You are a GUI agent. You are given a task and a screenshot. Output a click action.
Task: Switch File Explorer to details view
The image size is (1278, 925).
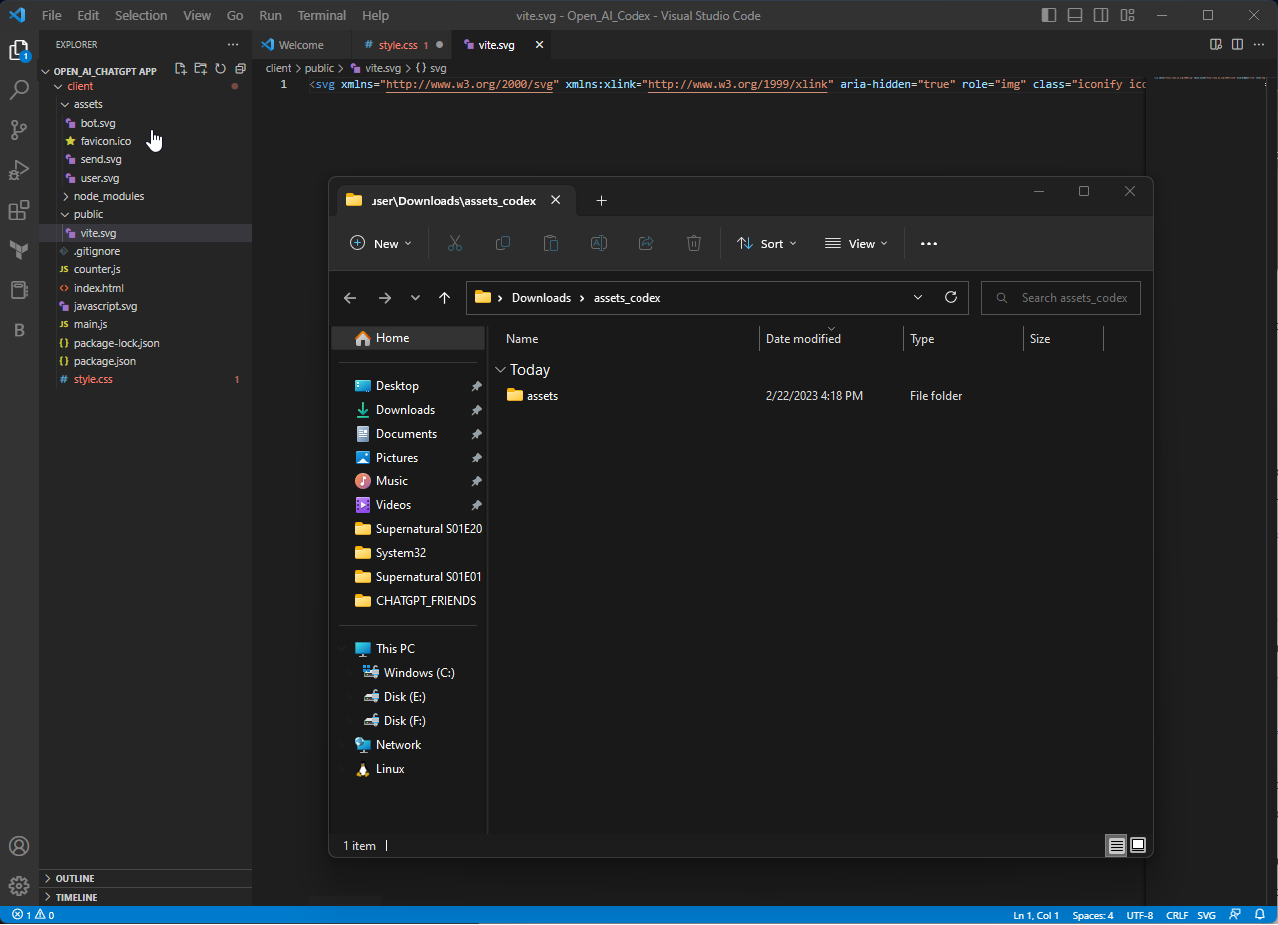1116,845
